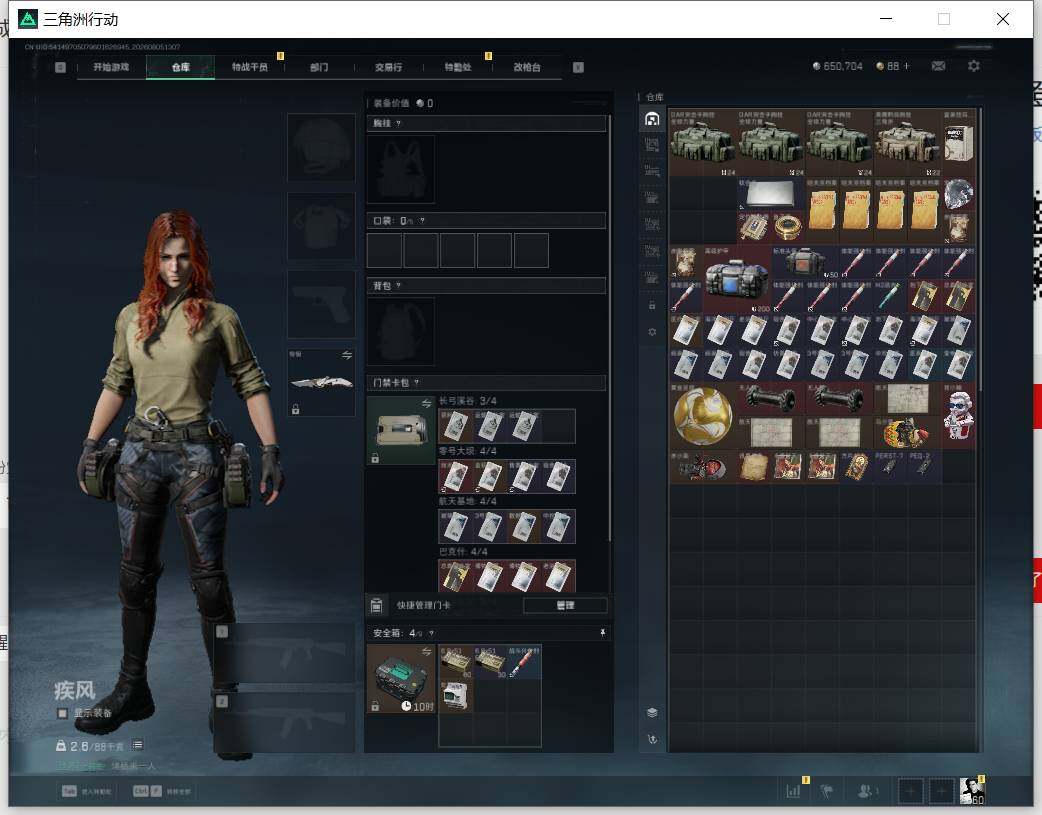Screen dimensions: 1042x815
Task: Select the white figurine with sunglasses
Action: (x=958, y=415)
